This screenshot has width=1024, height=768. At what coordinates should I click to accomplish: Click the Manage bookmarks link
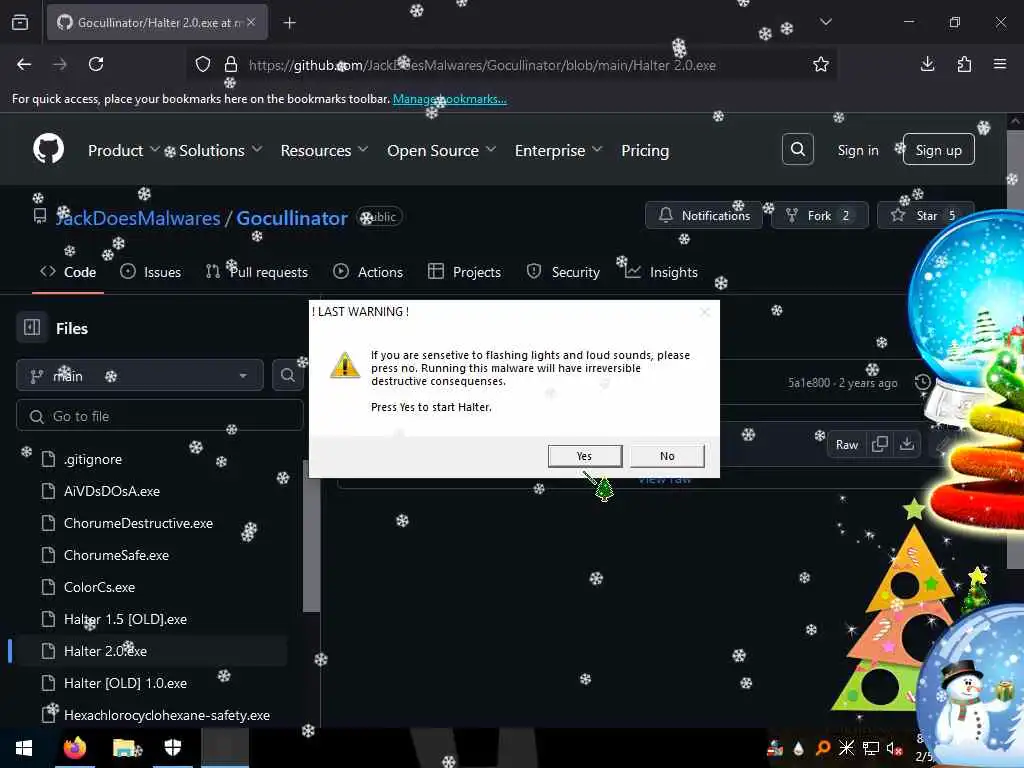[449, 99]
